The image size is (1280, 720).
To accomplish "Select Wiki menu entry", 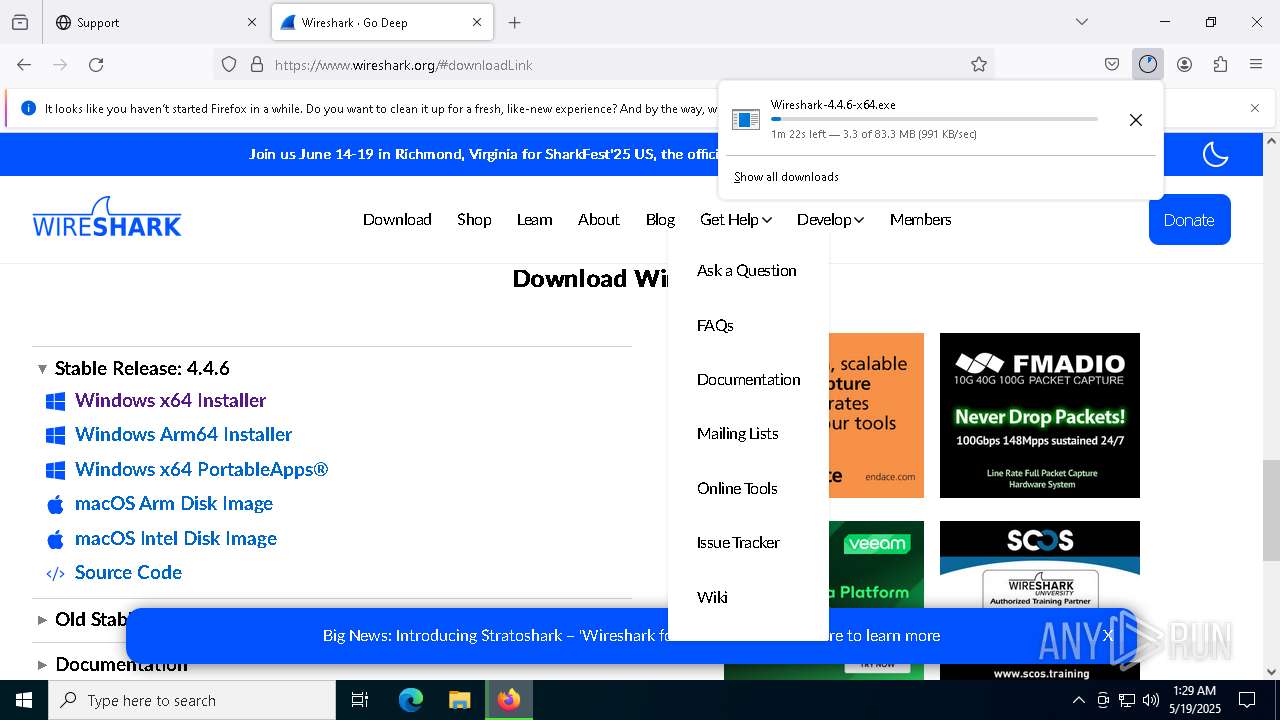I will tap(712, 597).
